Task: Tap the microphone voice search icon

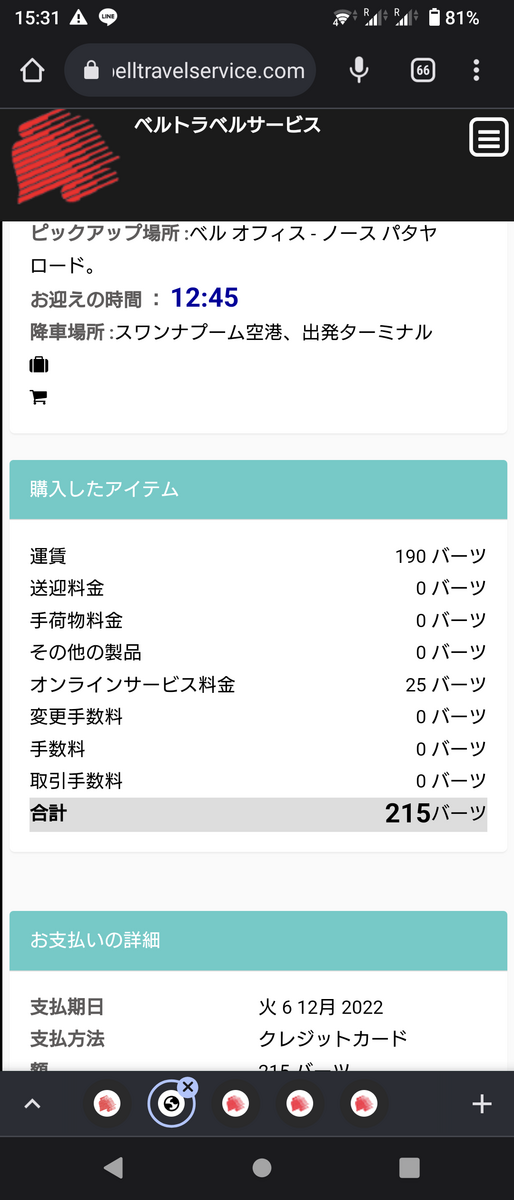Action: tap(359, 70)
